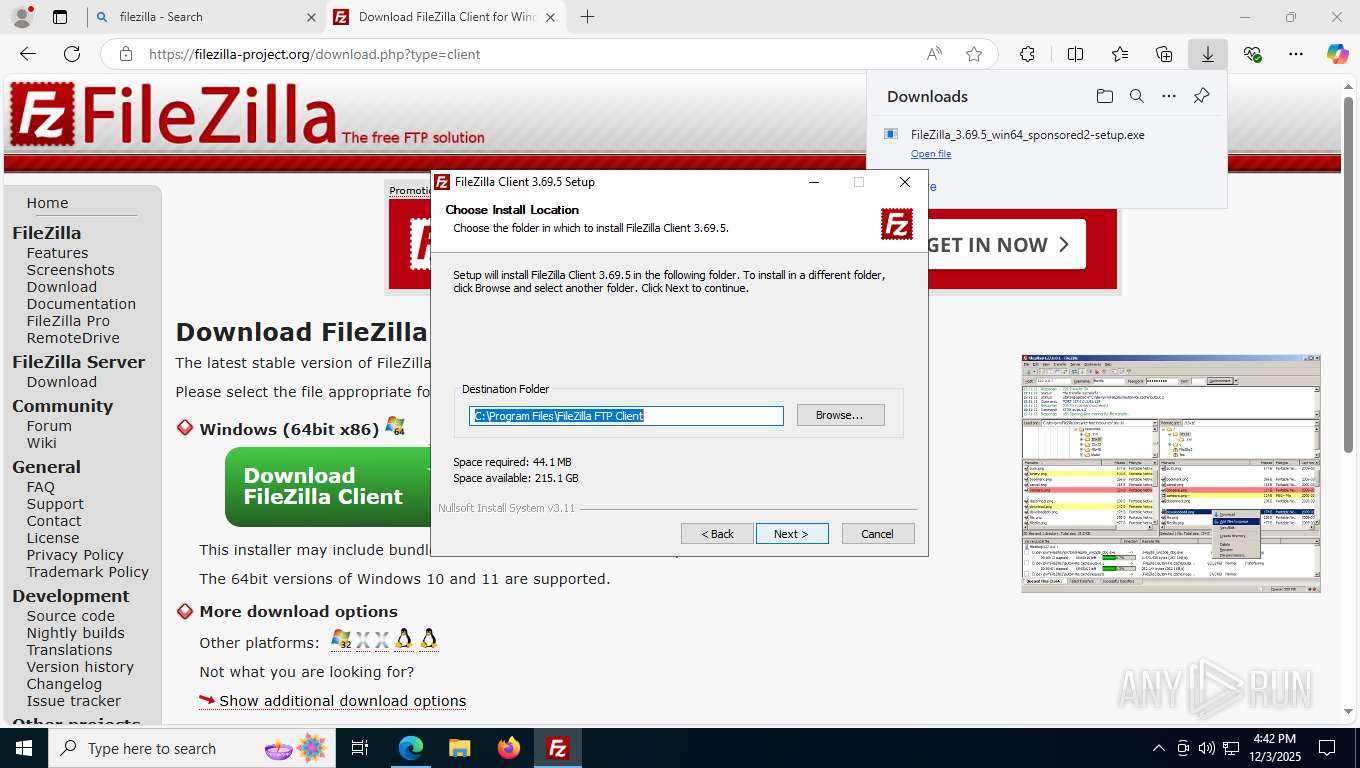
Task: Open Windows Start menu
Action: coord(24,748)
